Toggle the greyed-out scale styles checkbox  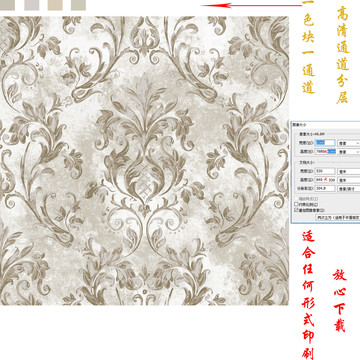[x=296, y=199]
